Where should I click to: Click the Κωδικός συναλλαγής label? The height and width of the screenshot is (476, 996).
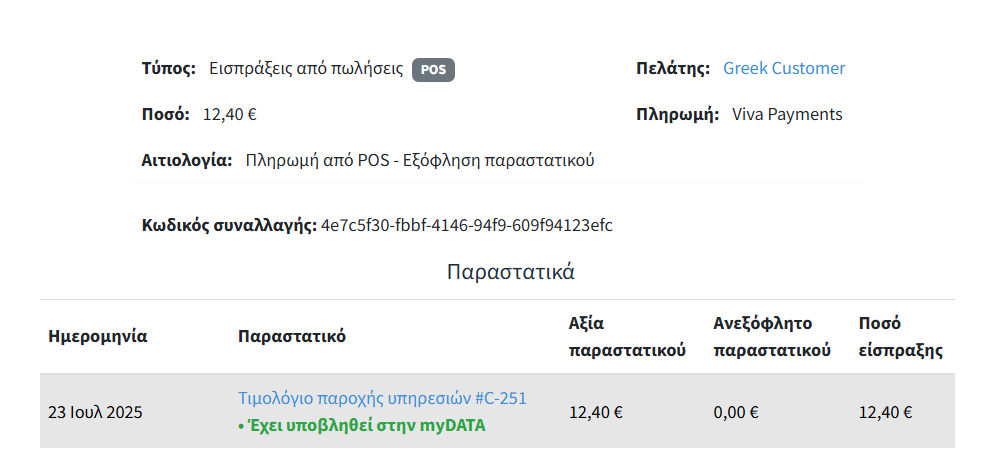tap(229, 225)
